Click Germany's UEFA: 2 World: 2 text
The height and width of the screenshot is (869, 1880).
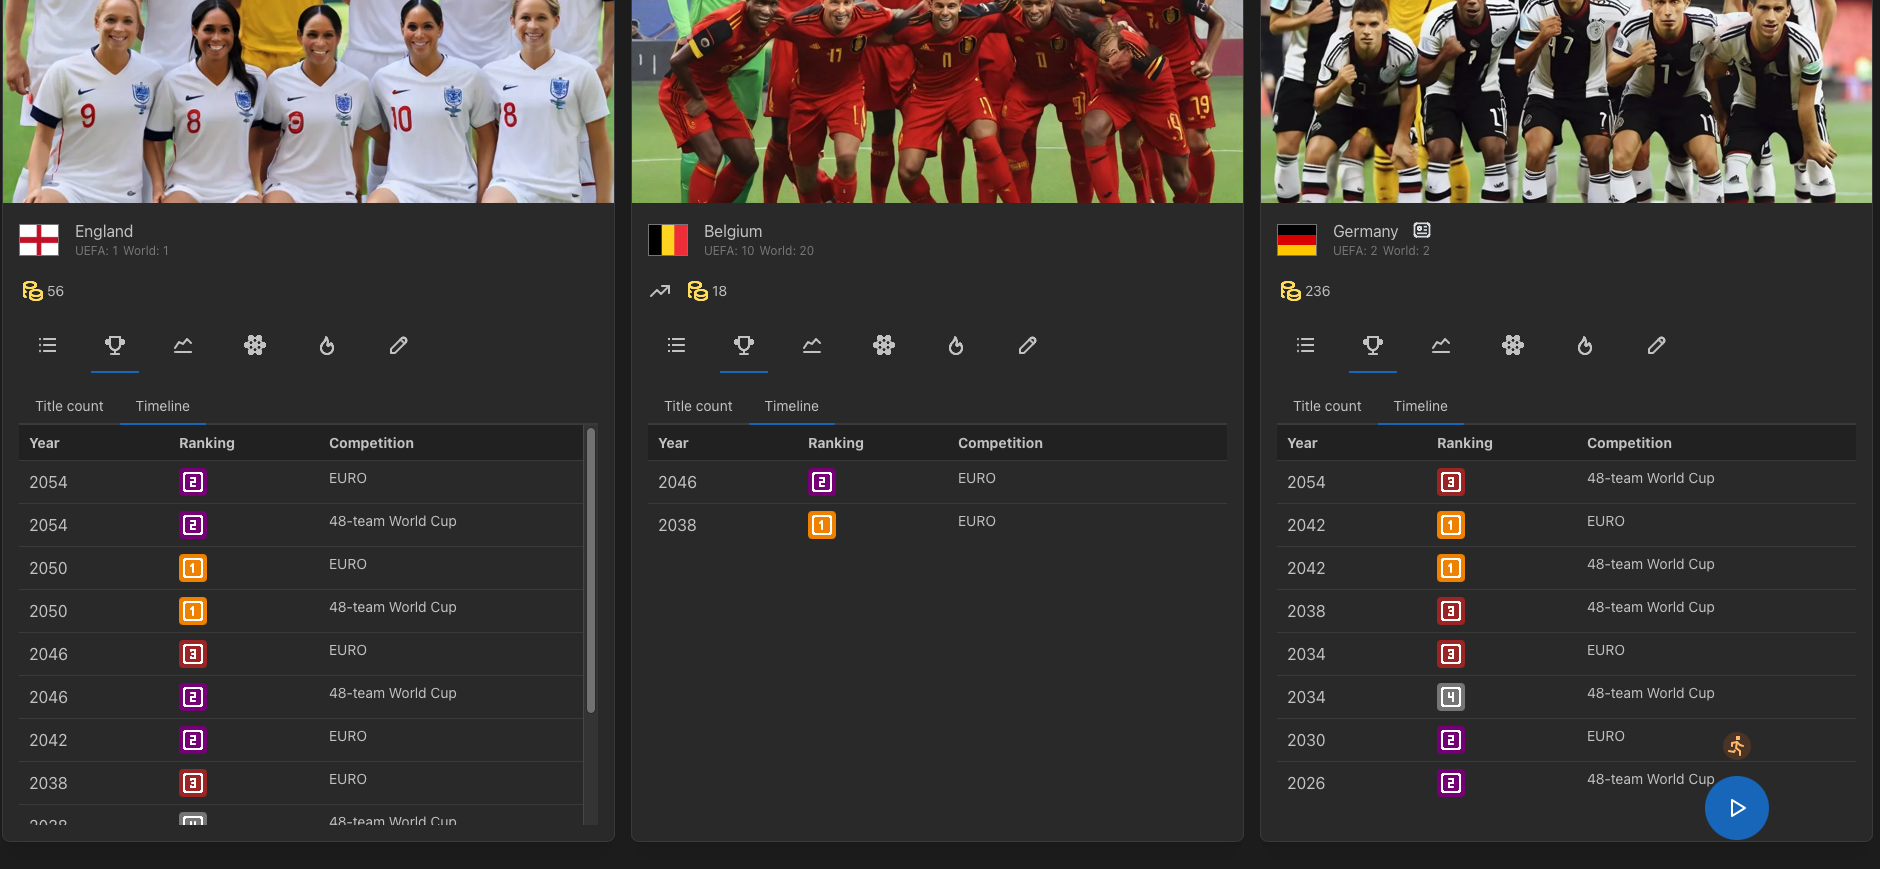click(1381, 251)
